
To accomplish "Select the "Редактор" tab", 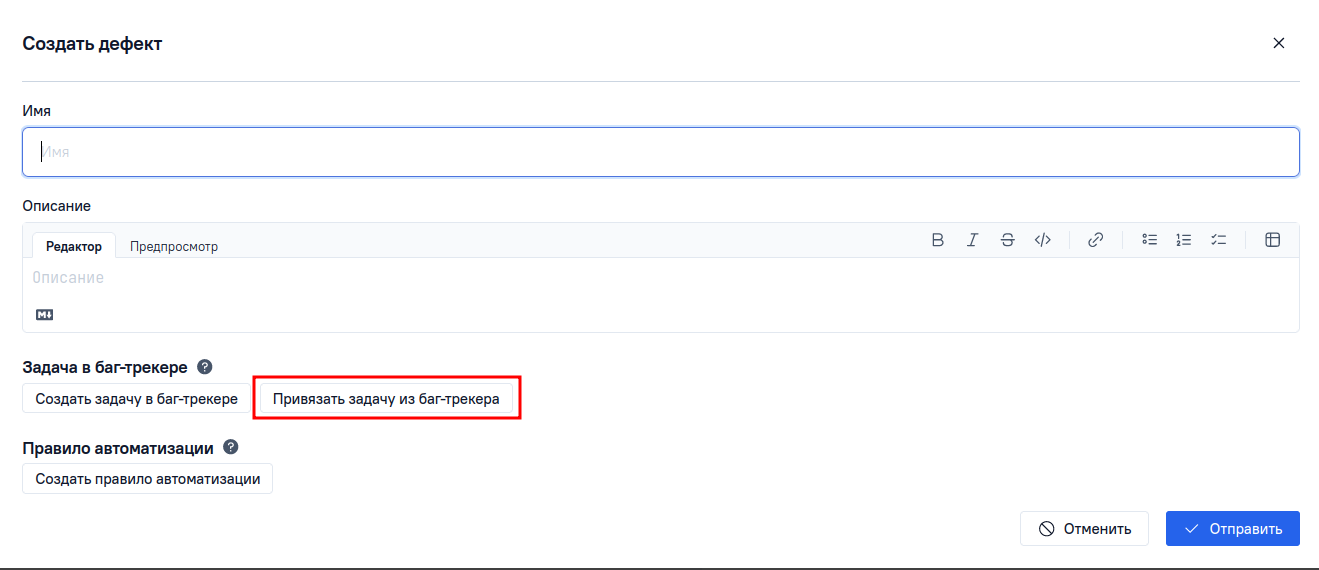I will 74,246.
